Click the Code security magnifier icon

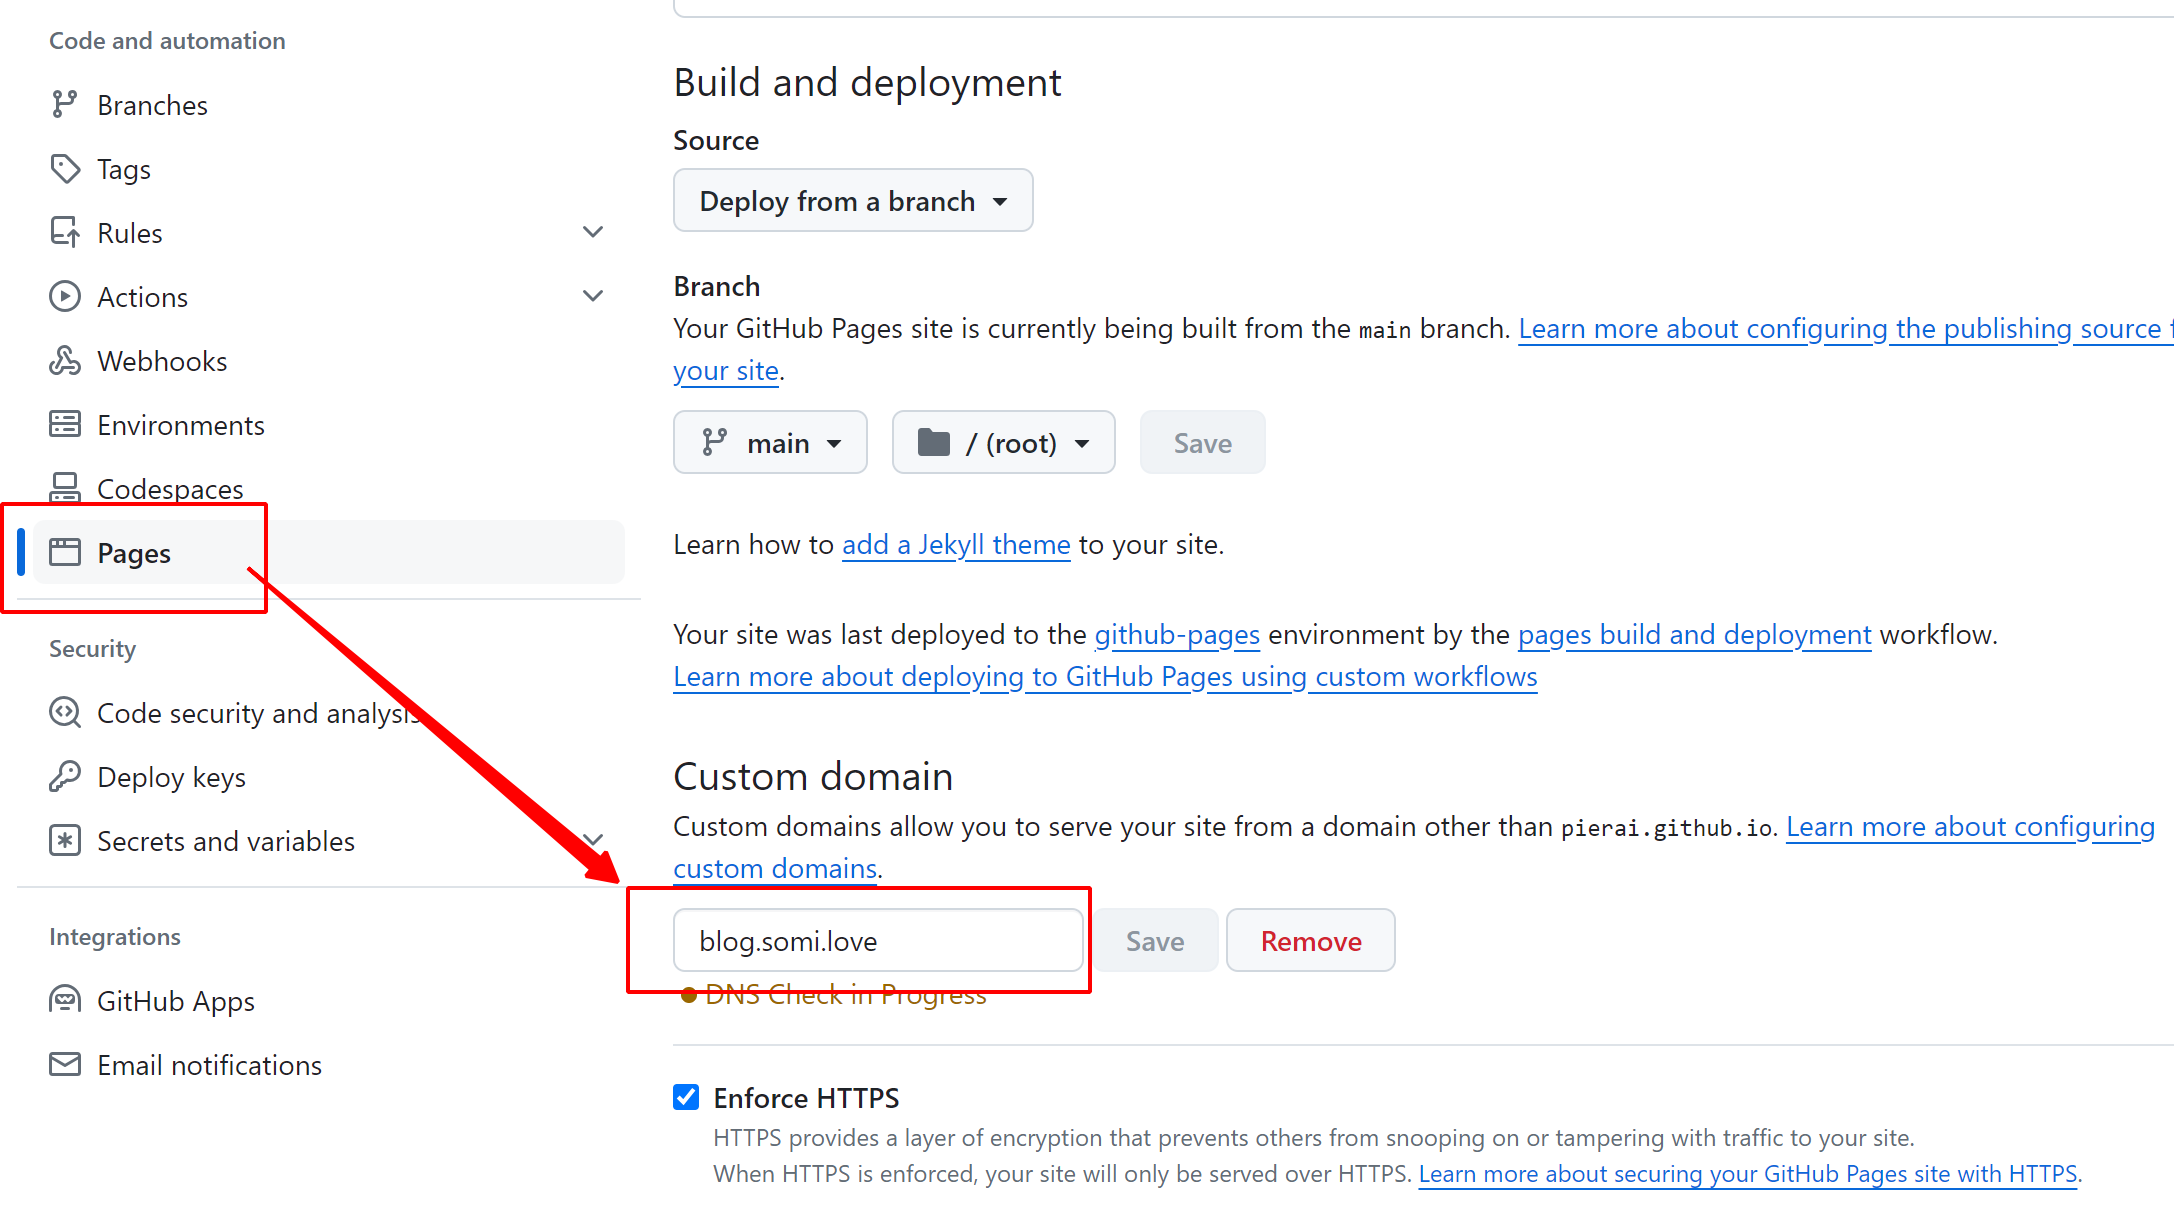(x=65, y=712)
